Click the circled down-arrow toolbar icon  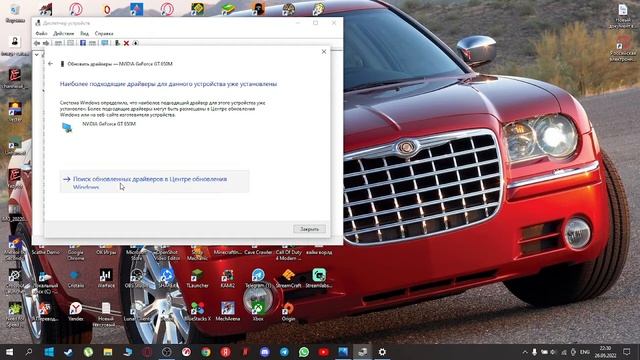coord(136,43)
